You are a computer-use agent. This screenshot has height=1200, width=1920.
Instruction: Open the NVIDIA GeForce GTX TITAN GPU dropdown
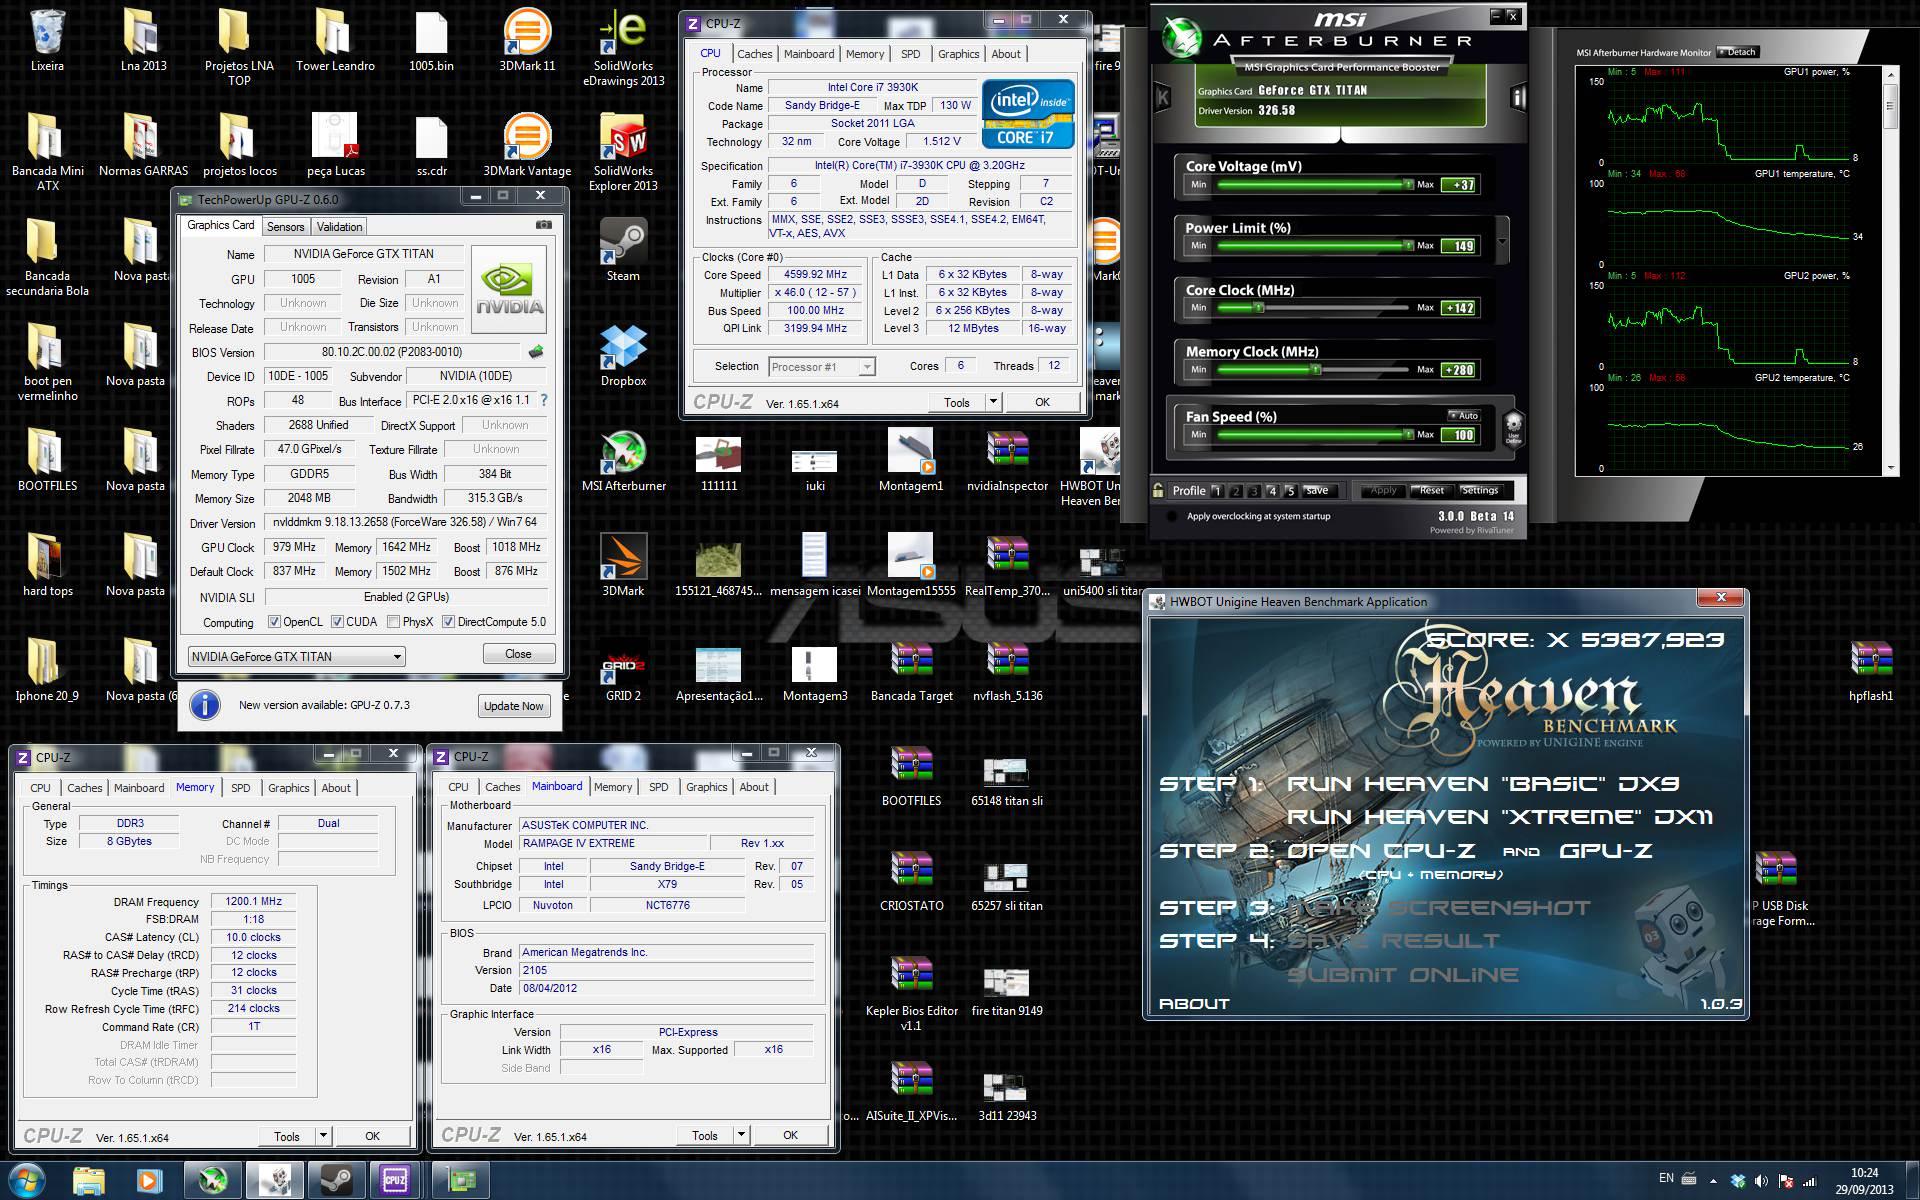296,656
